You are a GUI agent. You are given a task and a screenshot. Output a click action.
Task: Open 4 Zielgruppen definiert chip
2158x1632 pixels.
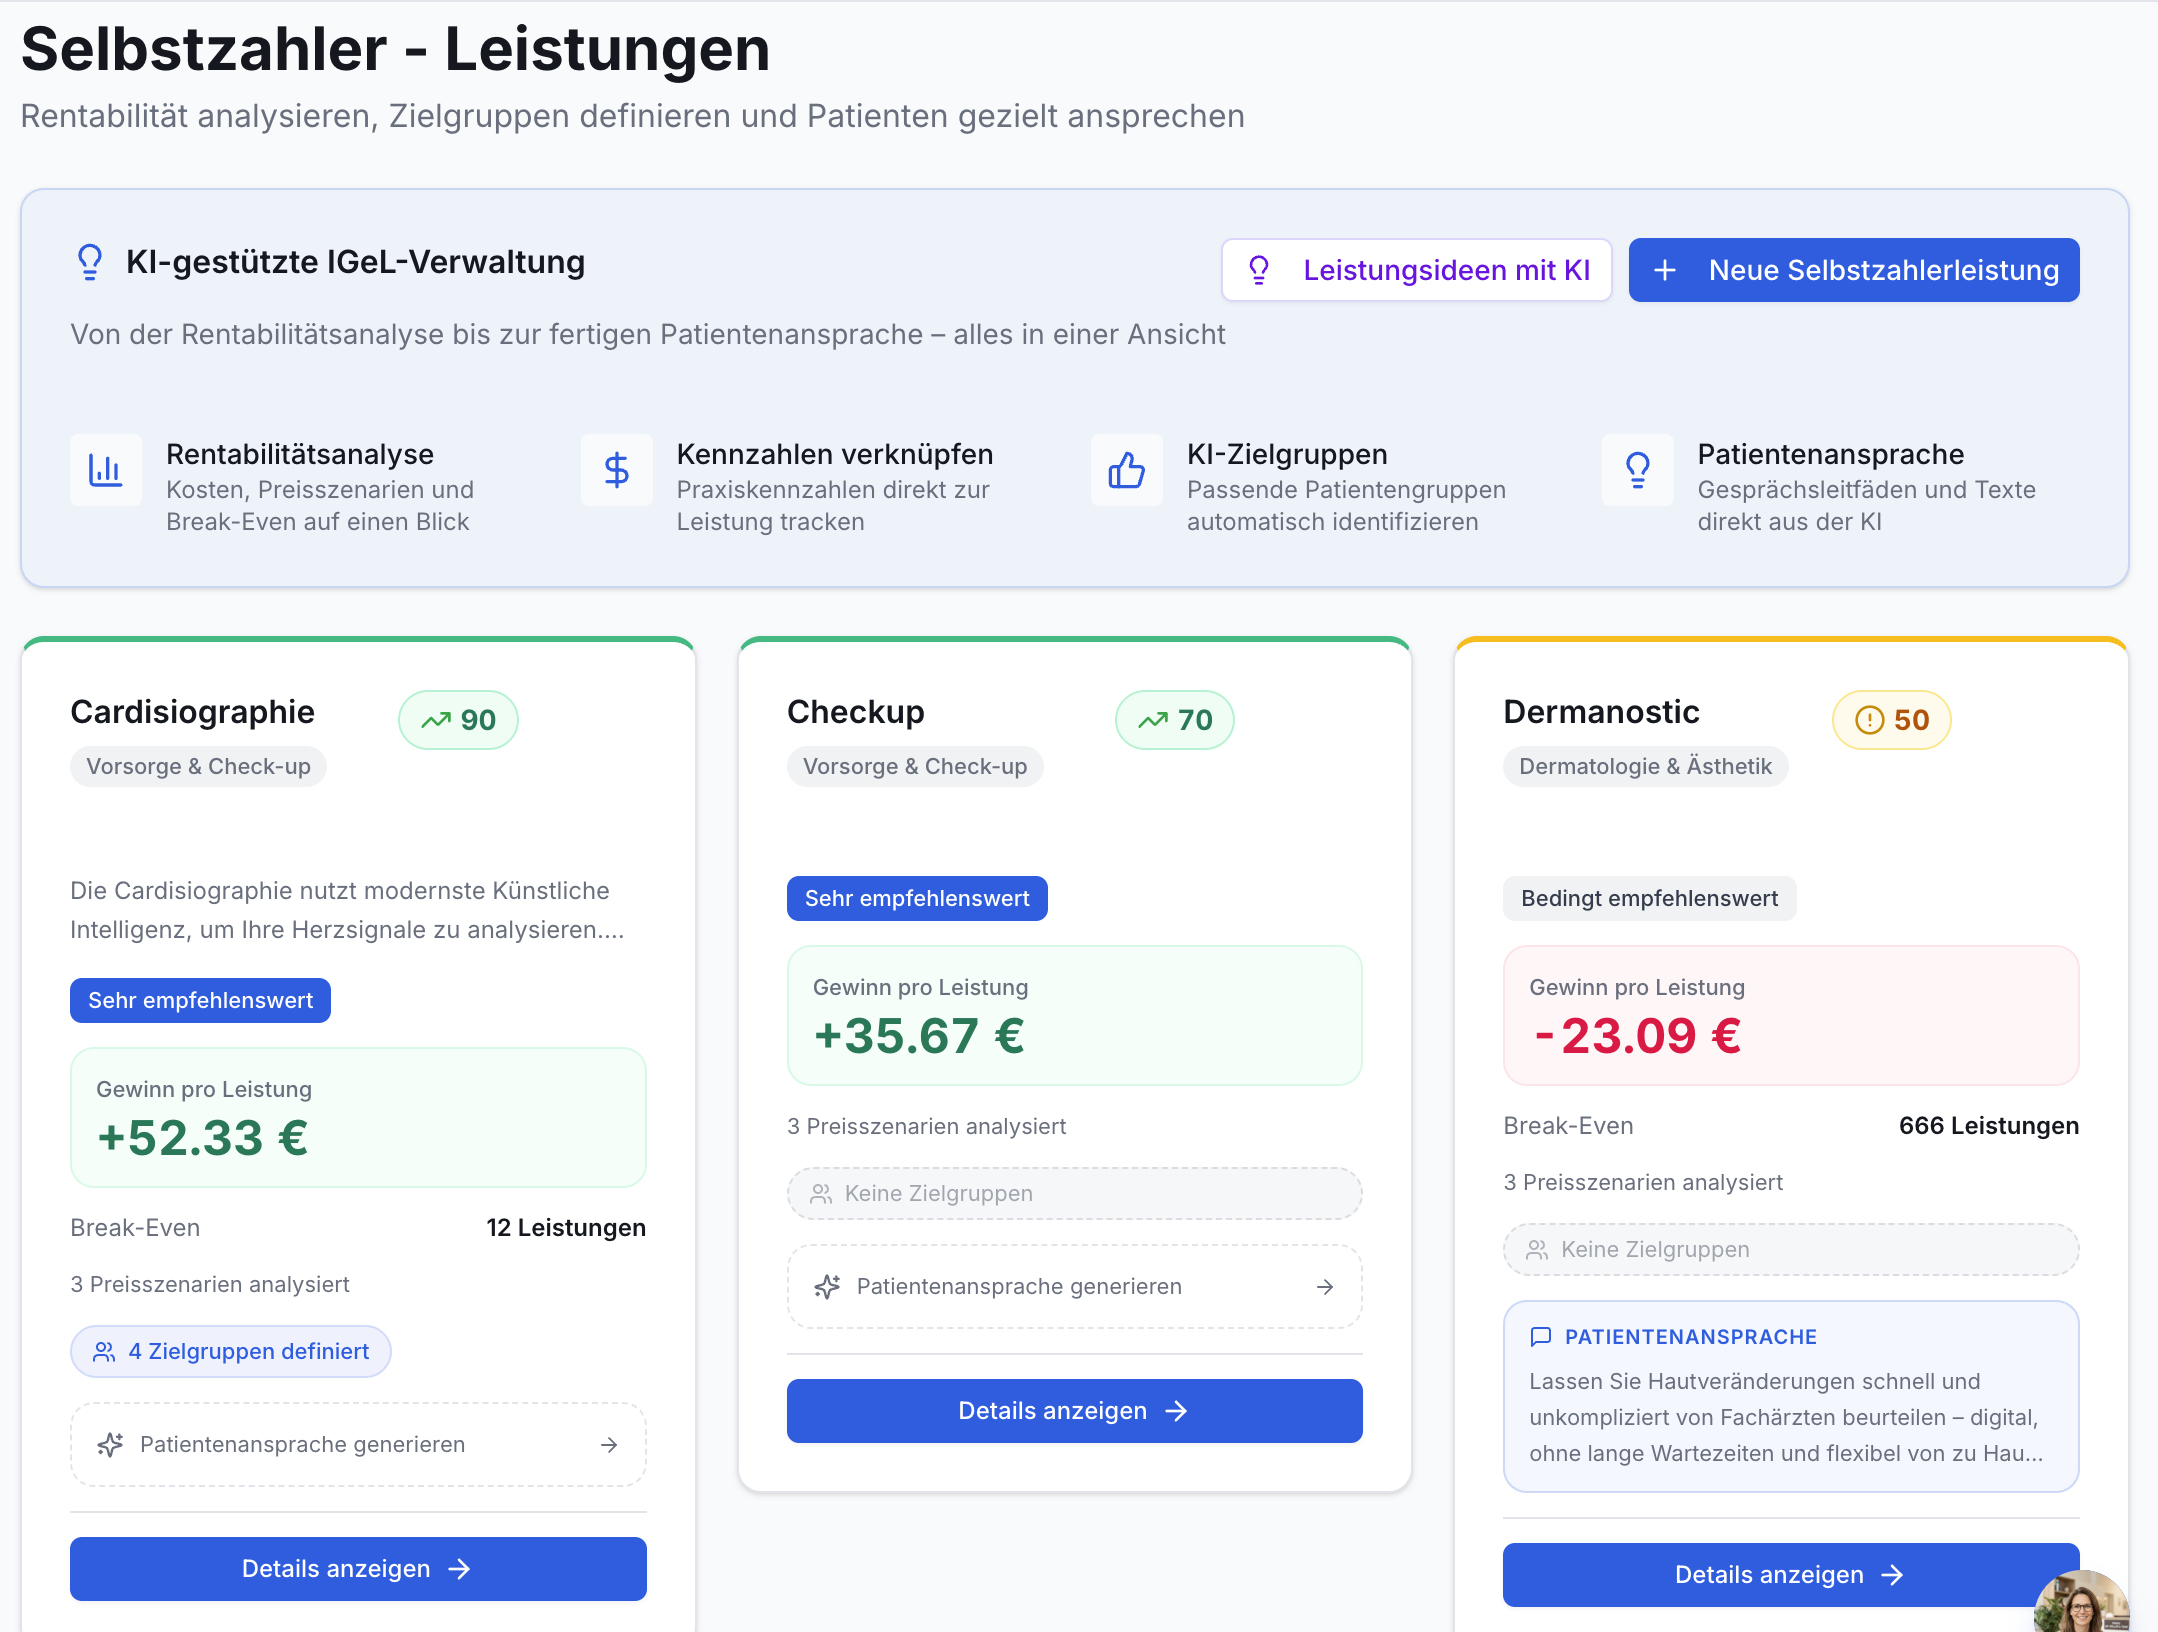[x=231, y=1352]
